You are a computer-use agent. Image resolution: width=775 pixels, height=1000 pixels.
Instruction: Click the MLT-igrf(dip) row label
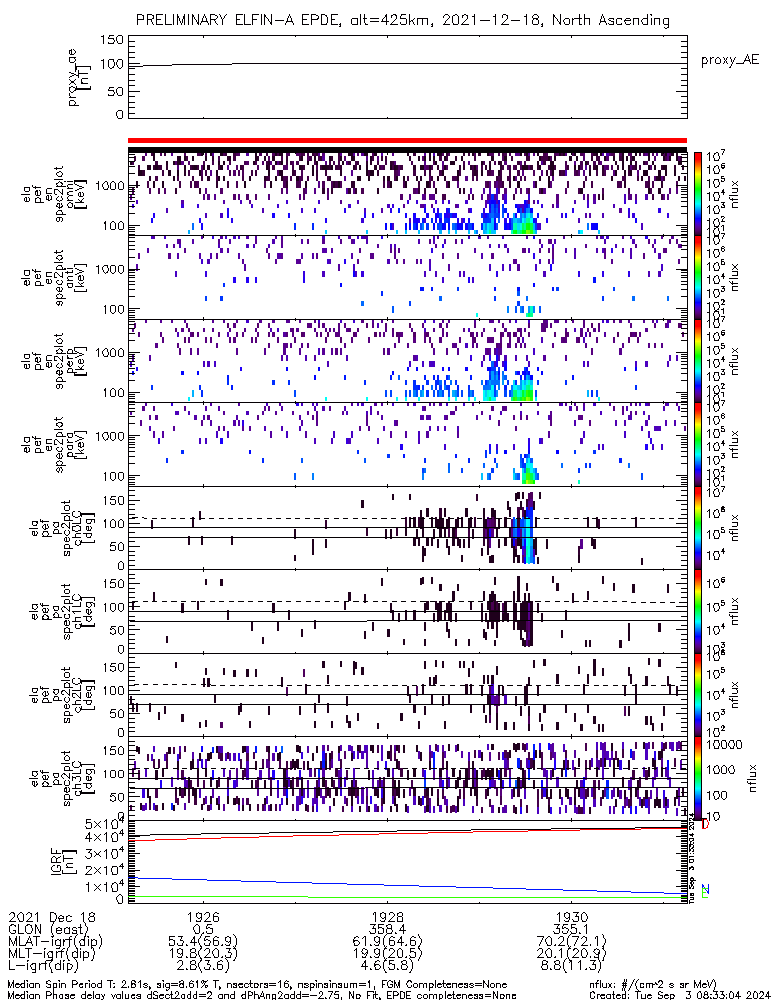[51, 953]
